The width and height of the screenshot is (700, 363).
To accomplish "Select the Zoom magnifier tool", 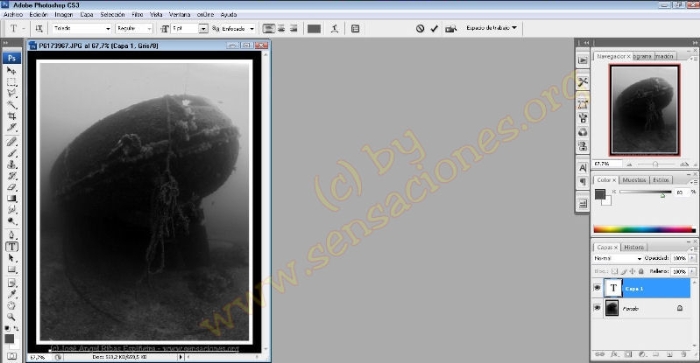I will [x=12, y=317].
